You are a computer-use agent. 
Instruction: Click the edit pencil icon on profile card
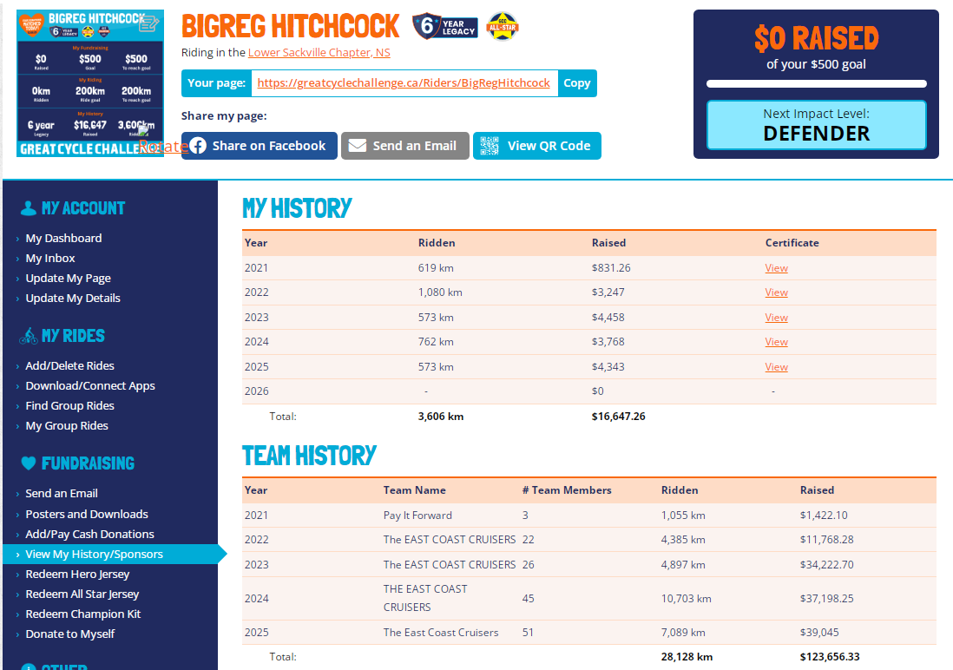149,24
